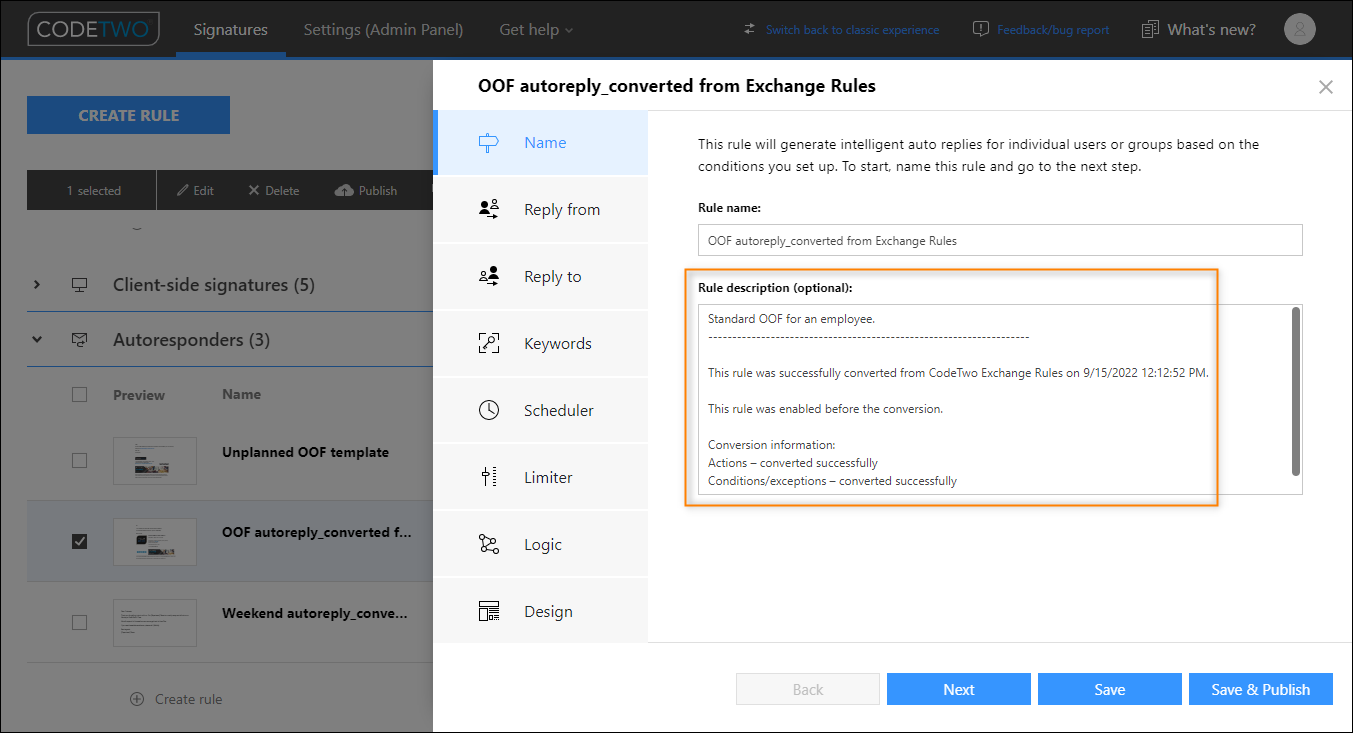The width and height of the screenshot is (1353, 733).
Task: Click the Design layout icon
Action: click(x=488, y=611)
